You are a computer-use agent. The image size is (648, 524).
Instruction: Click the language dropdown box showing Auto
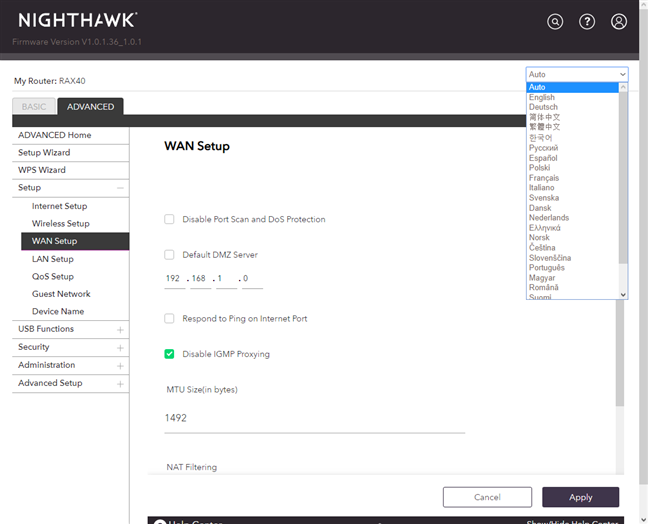coord(577,74)
